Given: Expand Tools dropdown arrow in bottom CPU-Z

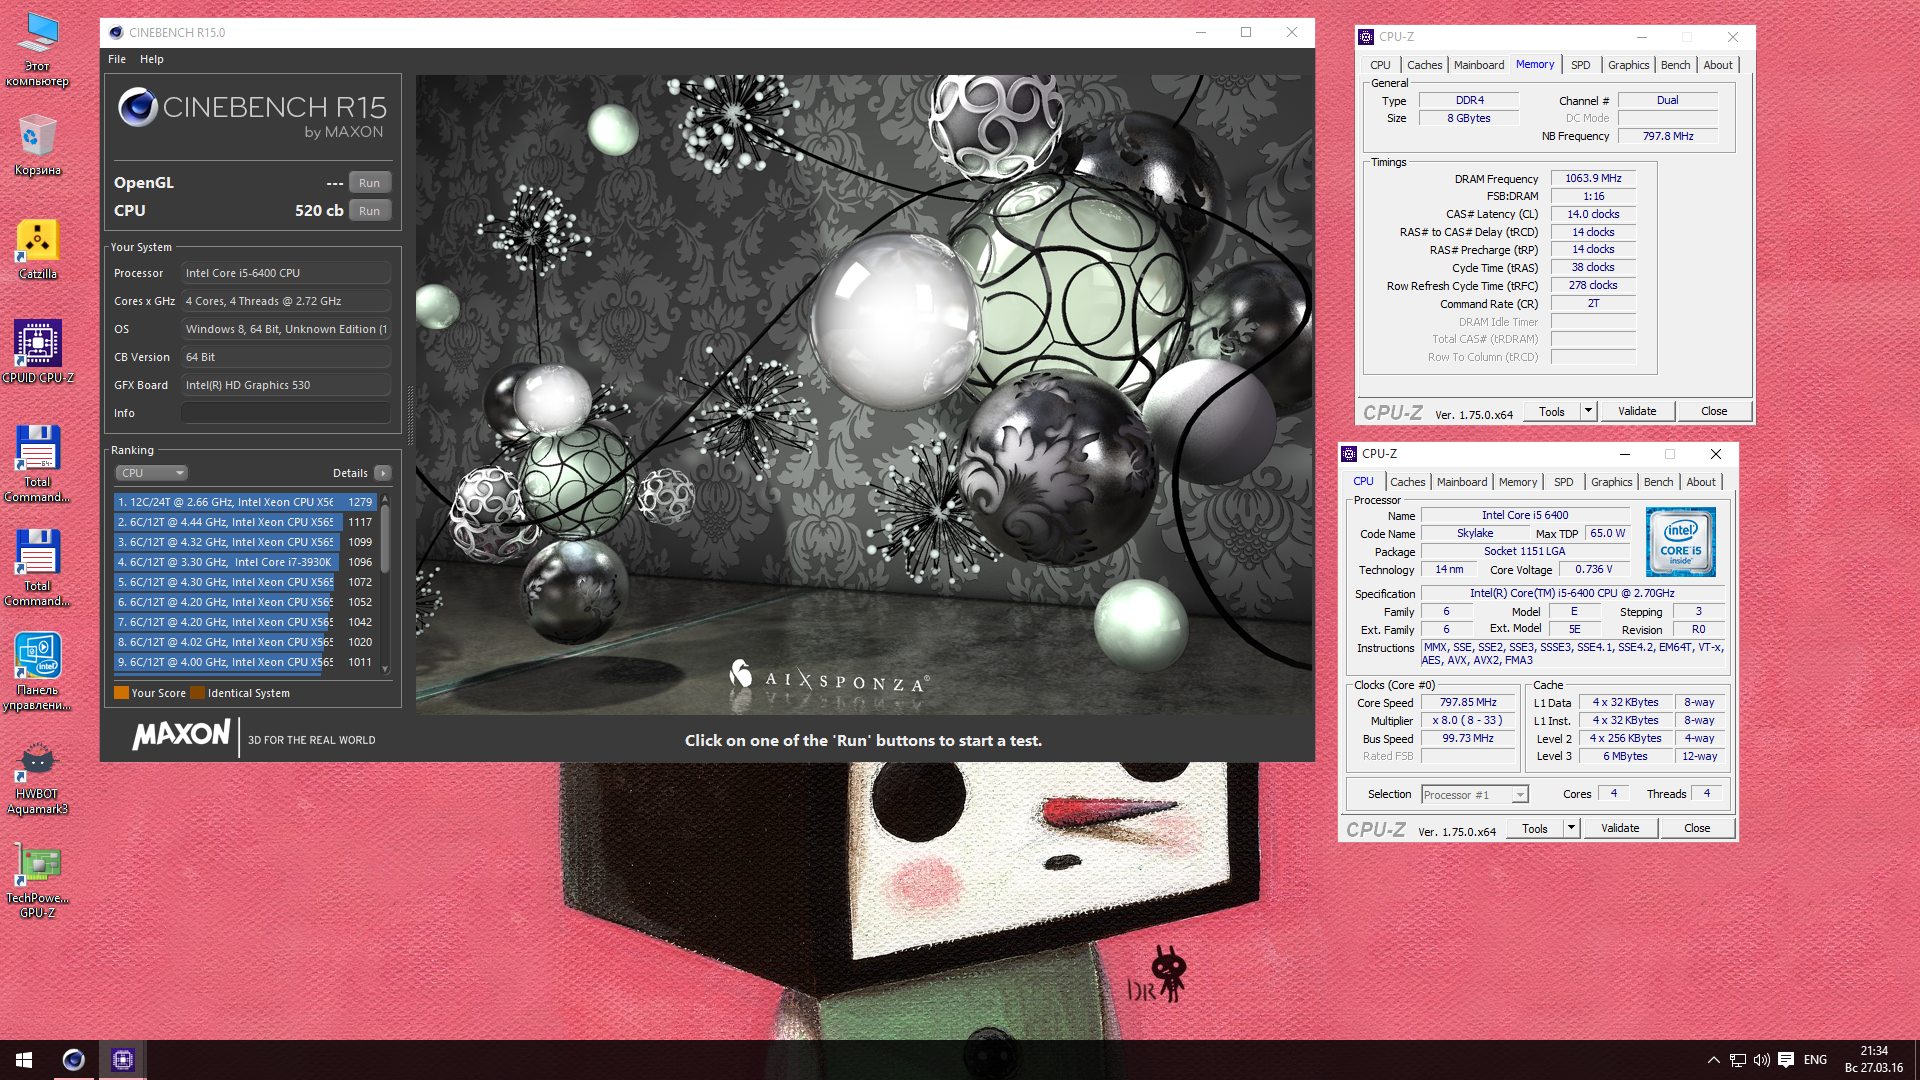Looking at the screenshot, I should click(x=1571, y=828).
